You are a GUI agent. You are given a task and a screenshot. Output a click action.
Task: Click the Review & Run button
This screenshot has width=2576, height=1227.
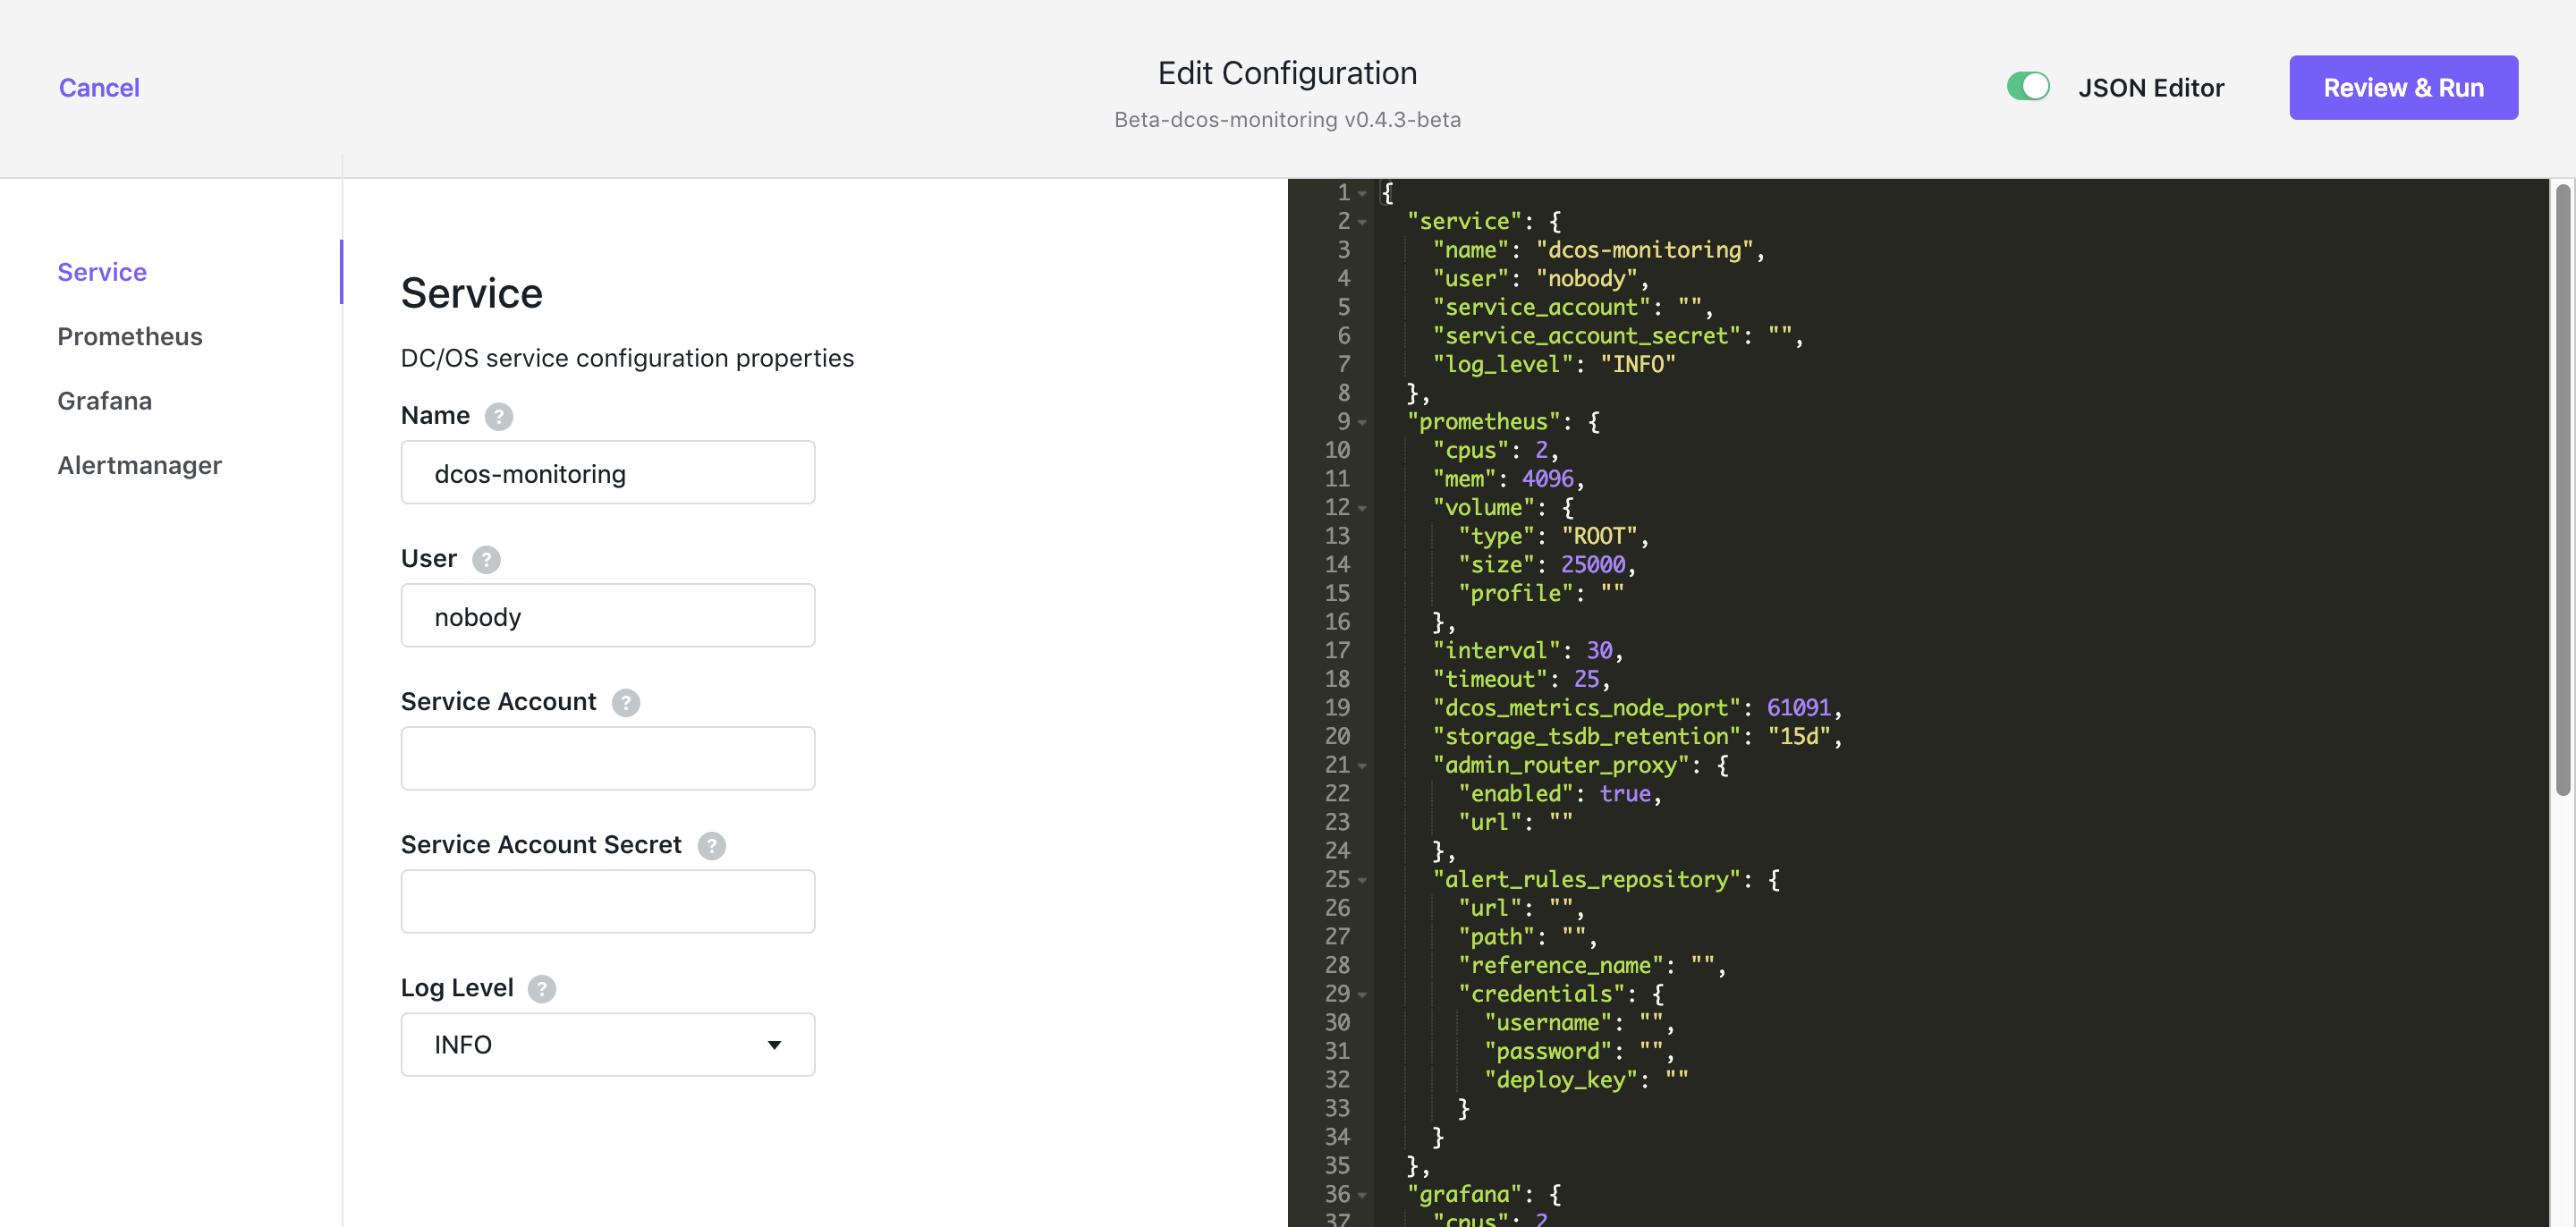[2403, 87]
